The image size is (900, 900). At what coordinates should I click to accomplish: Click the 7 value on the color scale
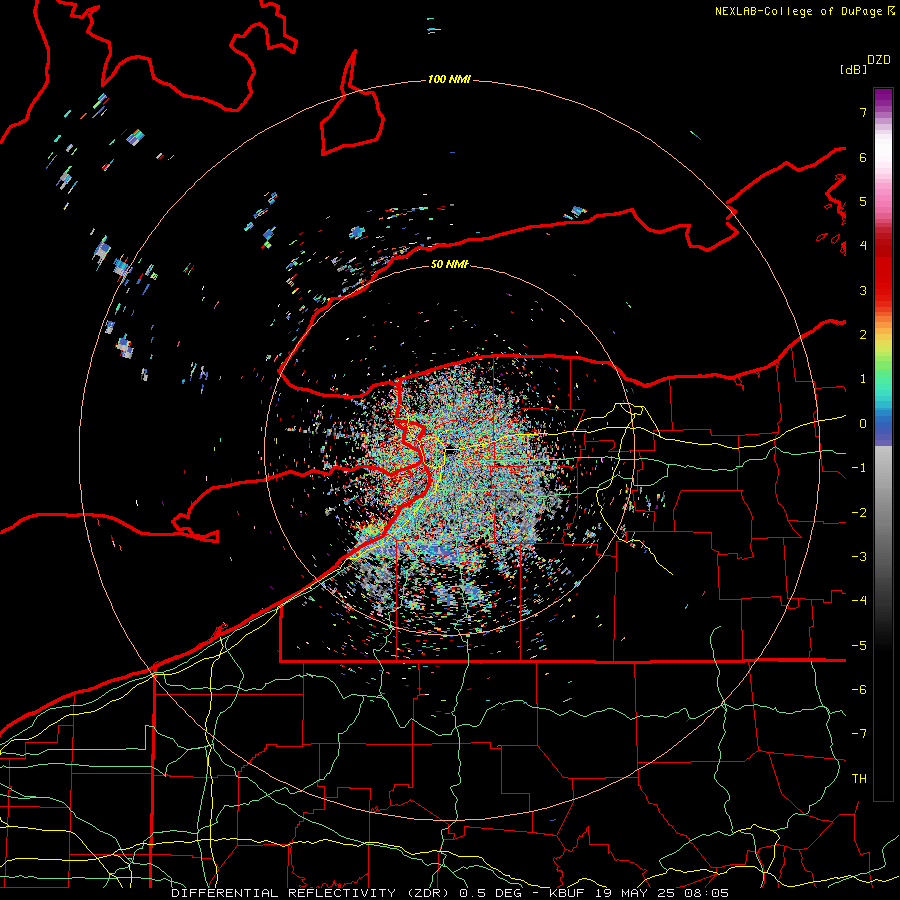click(x=863, y=112)
